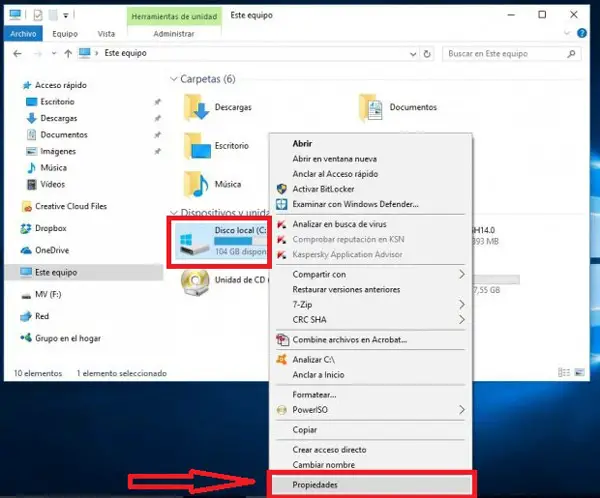Choose Crear acceso directo
Viewport: 600px width, 498px height.
point(329,450)
